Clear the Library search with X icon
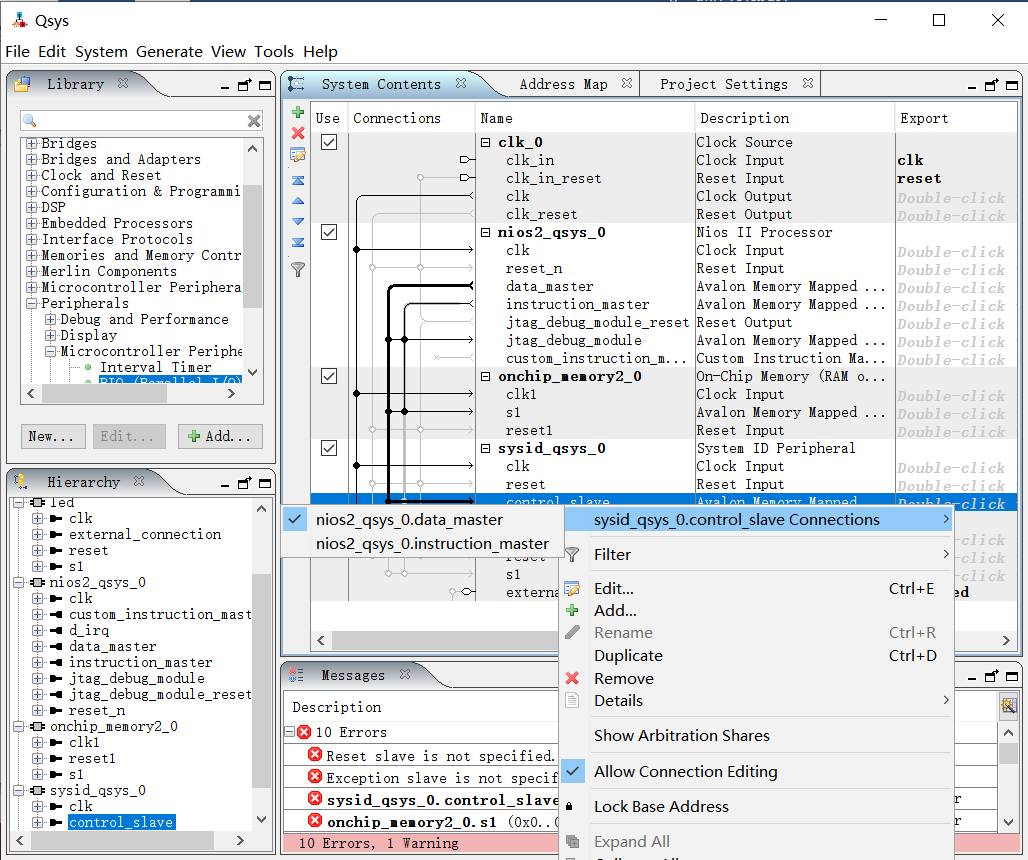The height and width of the screenshot is (860, 1028). tap(254, 121)
